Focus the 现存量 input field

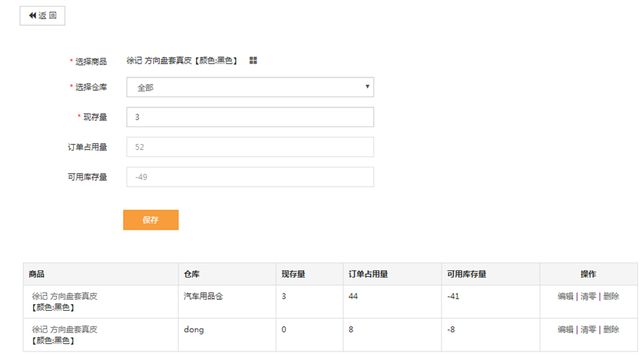(250, 117)
